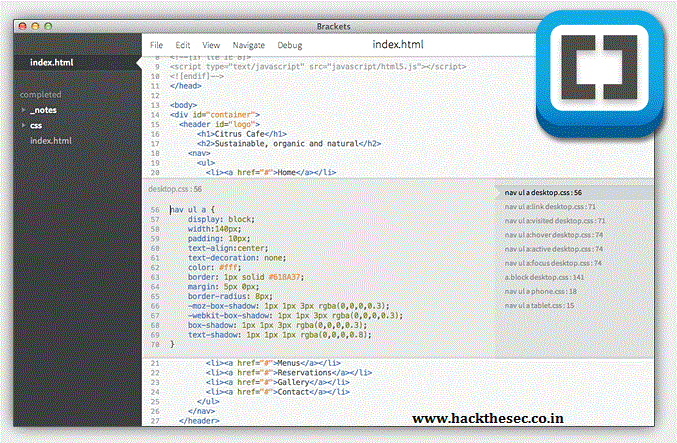Screen dimensions: 677x443
Task: Click the #fff color value
Action: tap(228, 268)
